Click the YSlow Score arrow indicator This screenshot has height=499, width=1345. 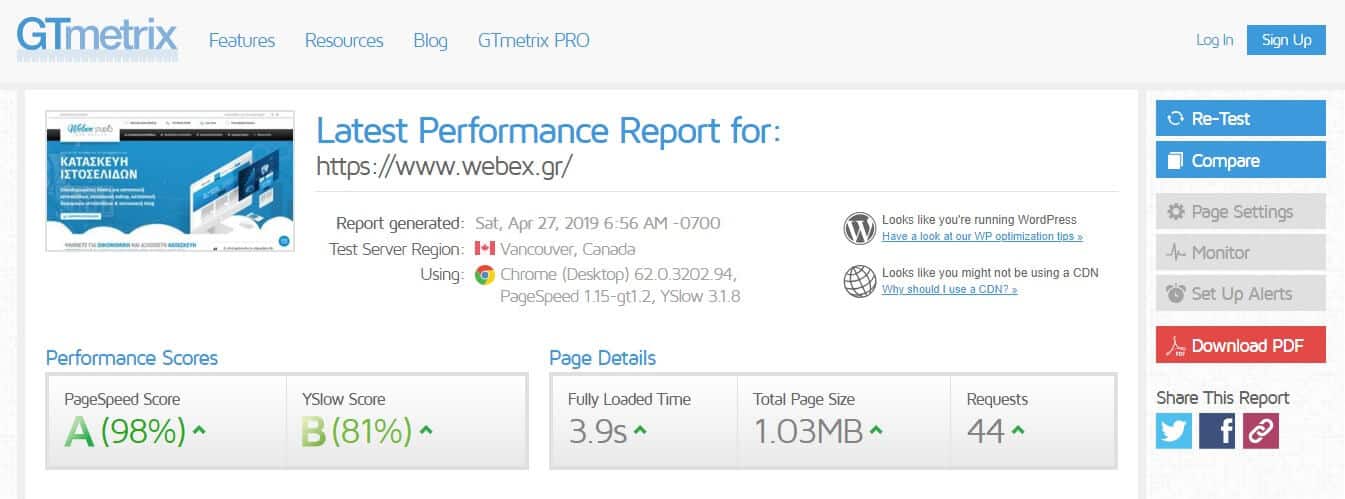(x=426, y=432)
